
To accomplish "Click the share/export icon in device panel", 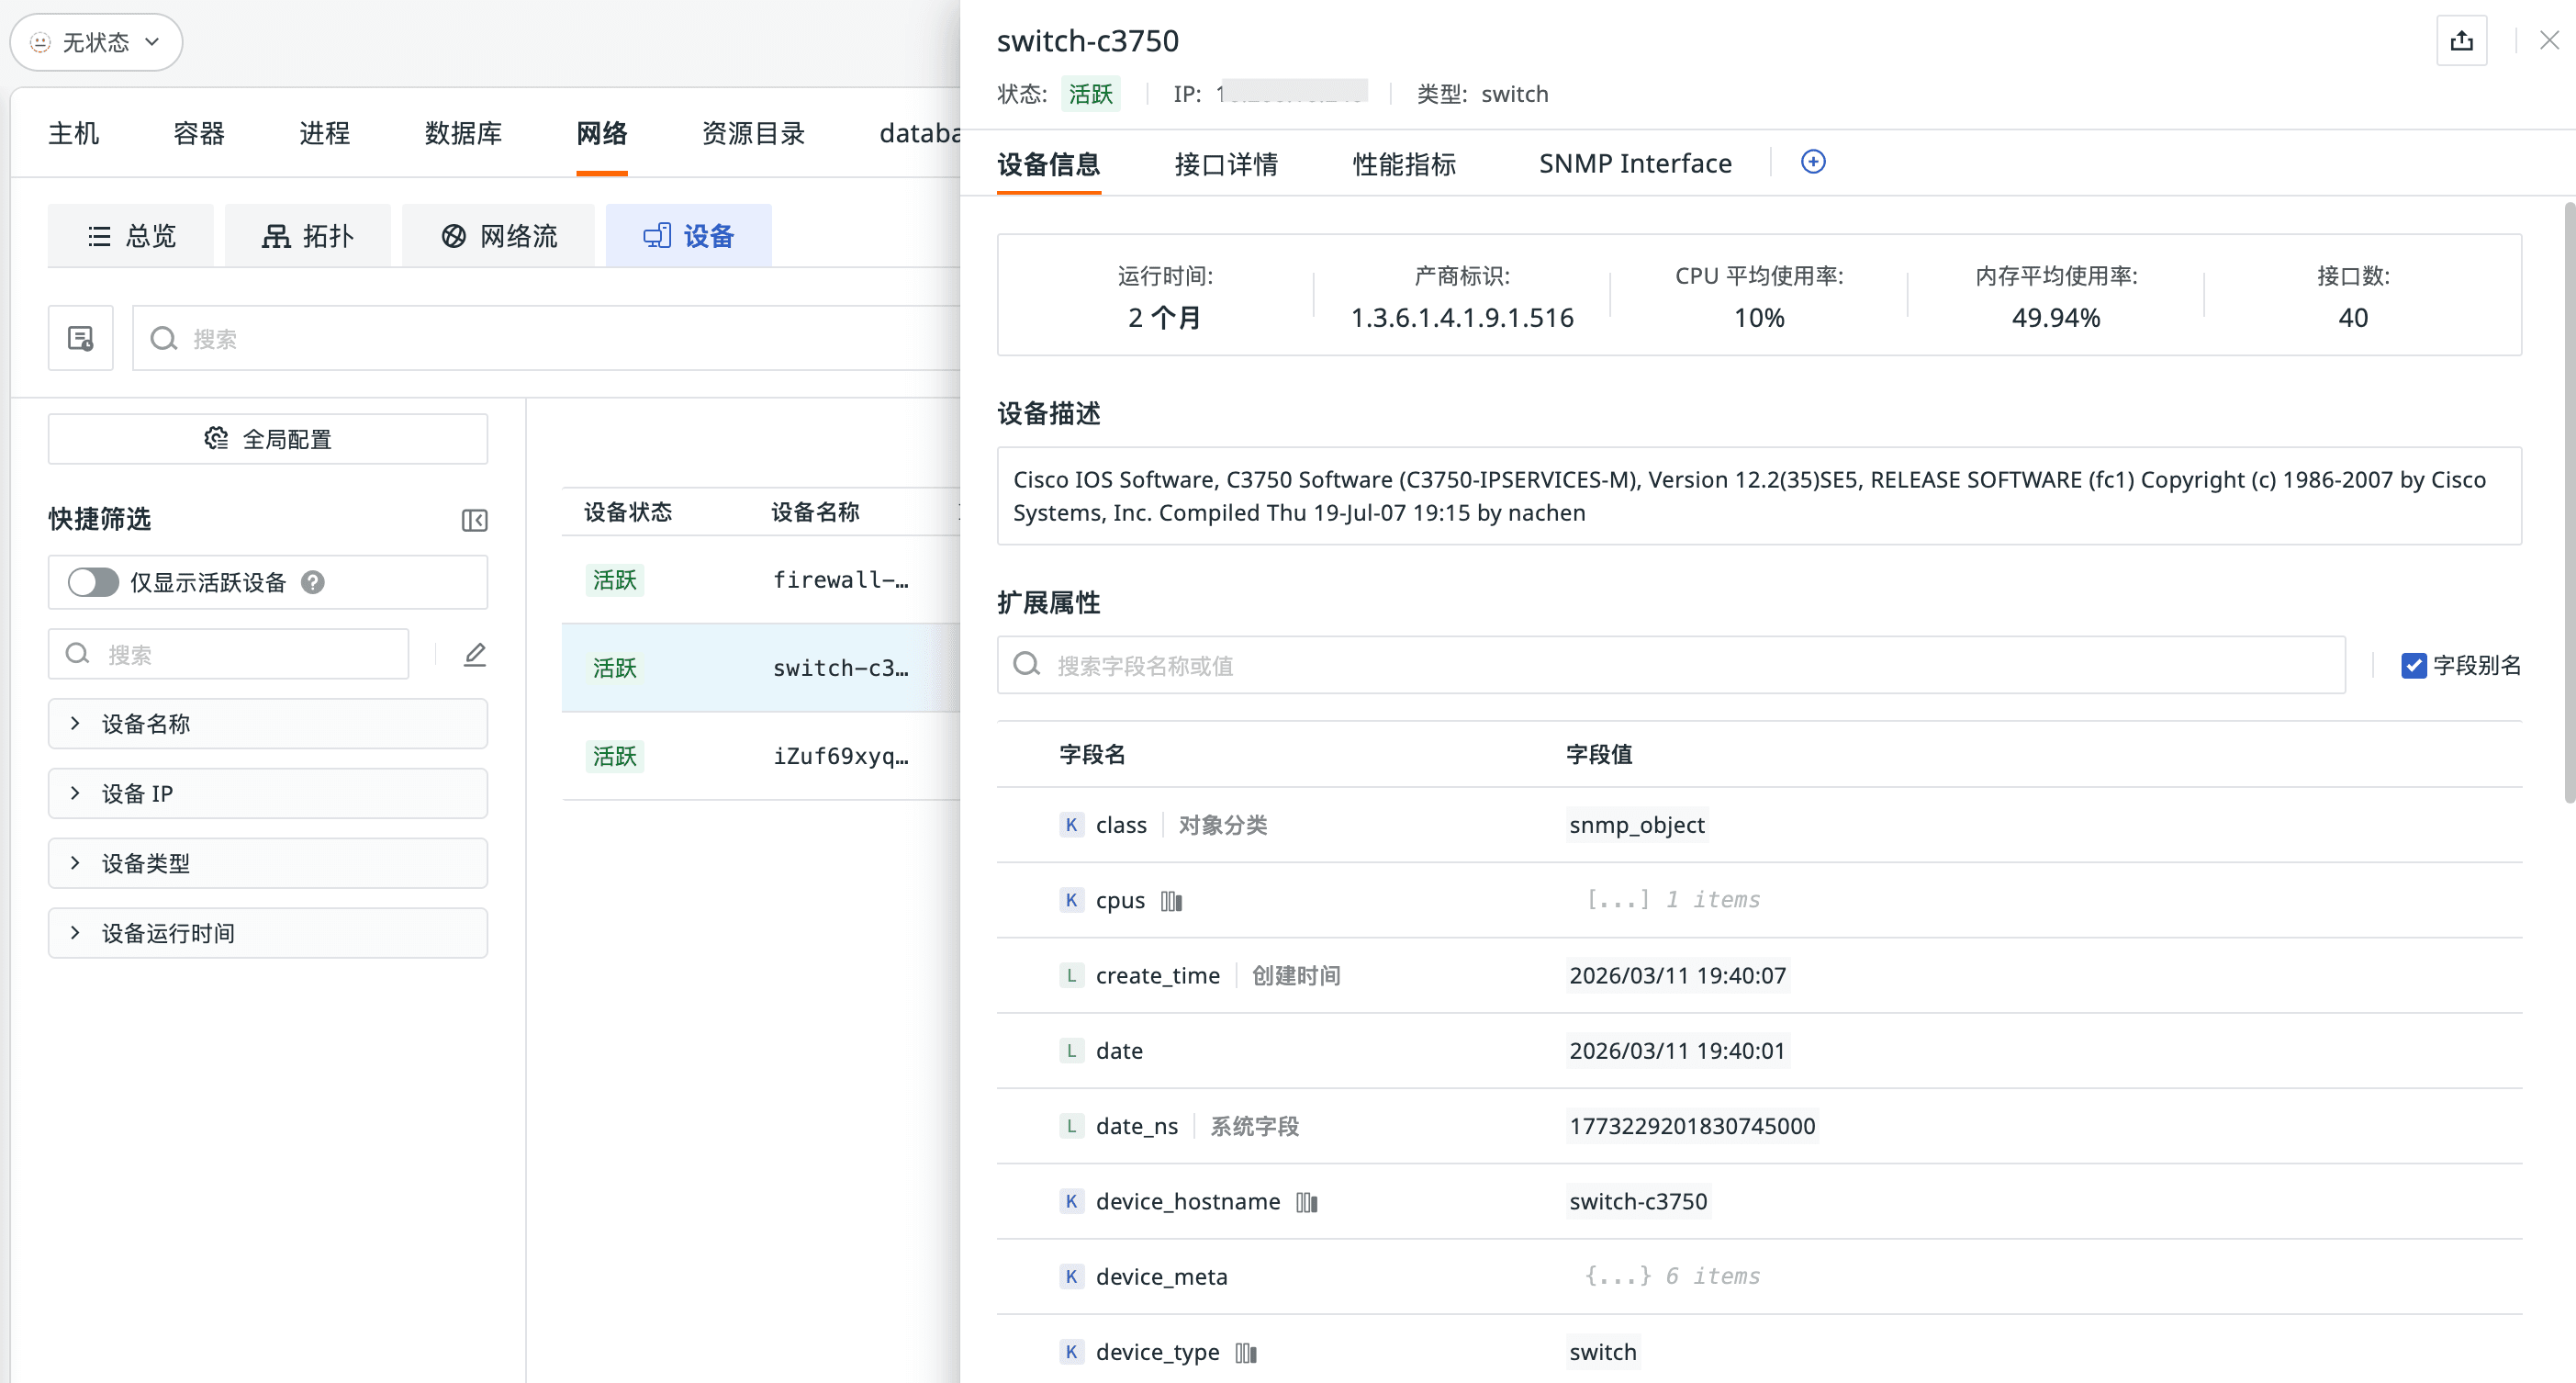I will coord(2461,41).
